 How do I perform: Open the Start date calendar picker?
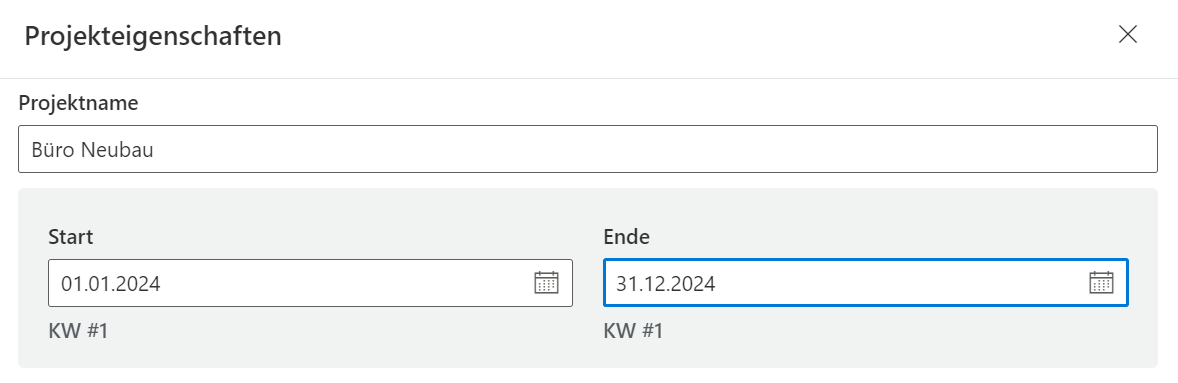coord(546,282)
